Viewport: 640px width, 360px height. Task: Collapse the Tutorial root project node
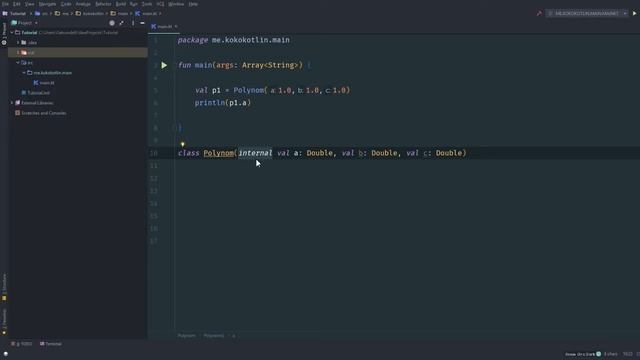[x=12, y=33]
